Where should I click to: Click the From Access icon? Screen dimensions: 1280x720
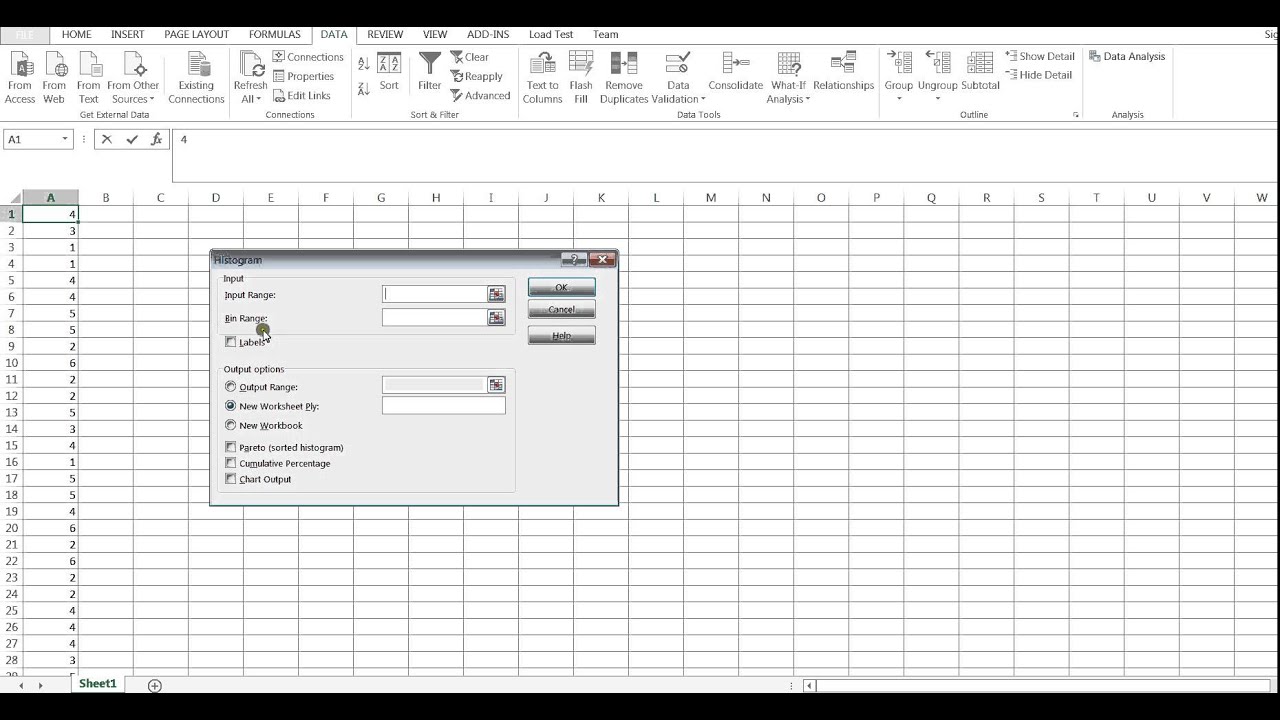pos(20,78)
